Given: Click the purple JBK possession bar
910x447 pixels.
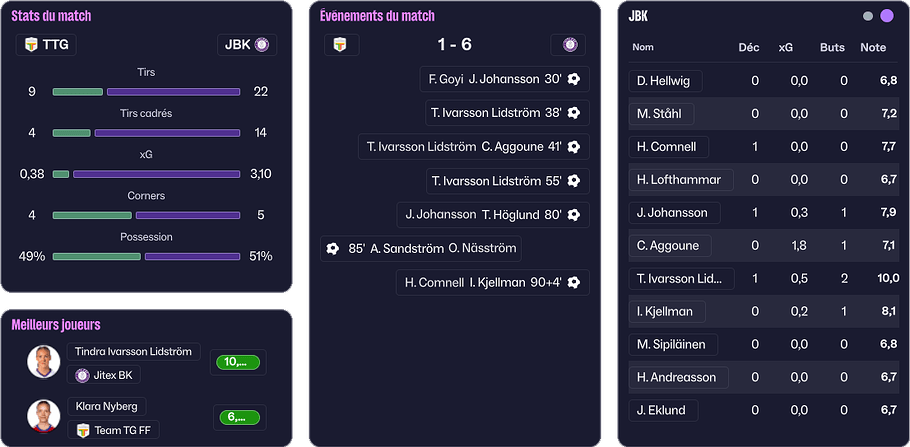Looking at the screenshot, I should point(193,256).
